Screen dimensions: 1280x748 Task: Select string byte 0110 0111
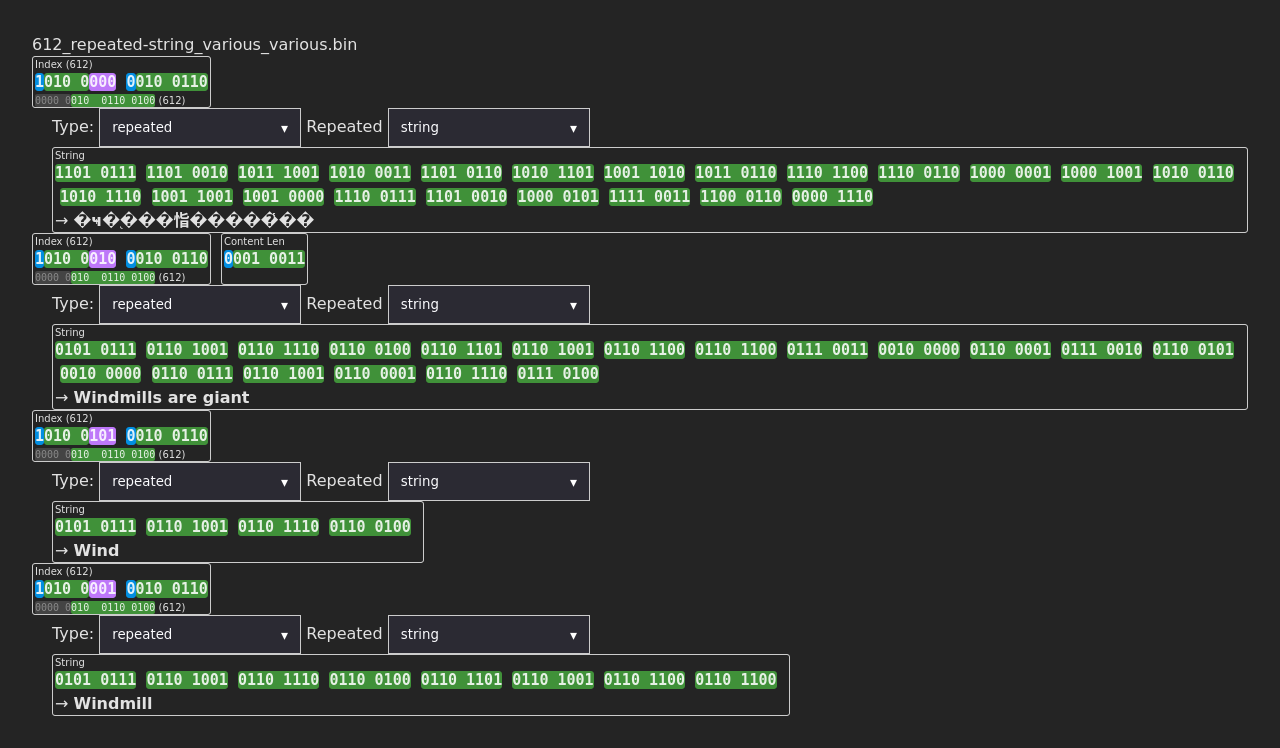point(192,374)
